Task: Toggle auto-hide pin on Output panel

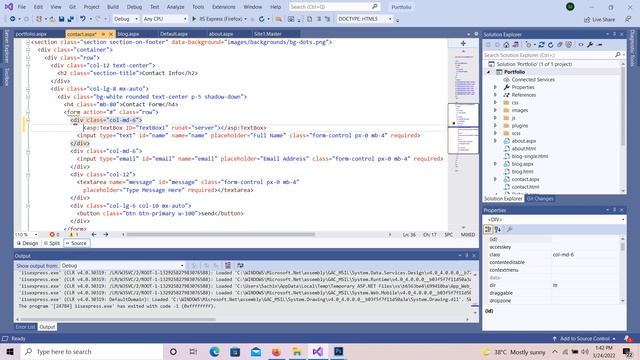Action: click(467, 256)
